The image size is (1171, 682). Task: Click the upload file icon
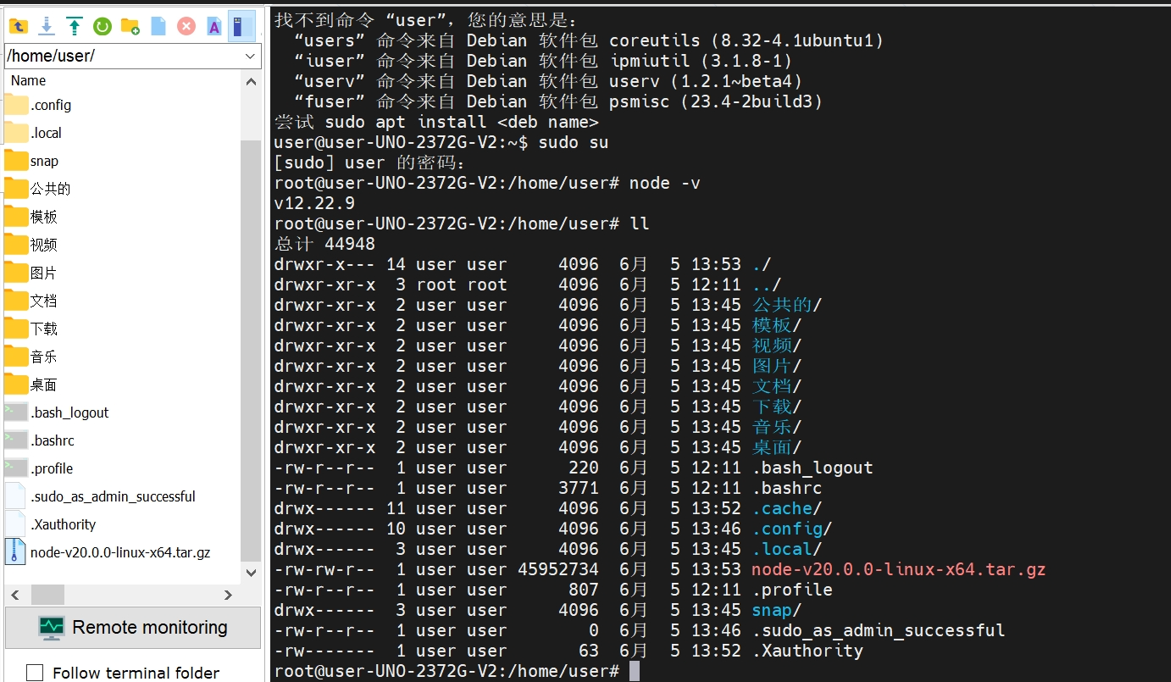[73, 25]
